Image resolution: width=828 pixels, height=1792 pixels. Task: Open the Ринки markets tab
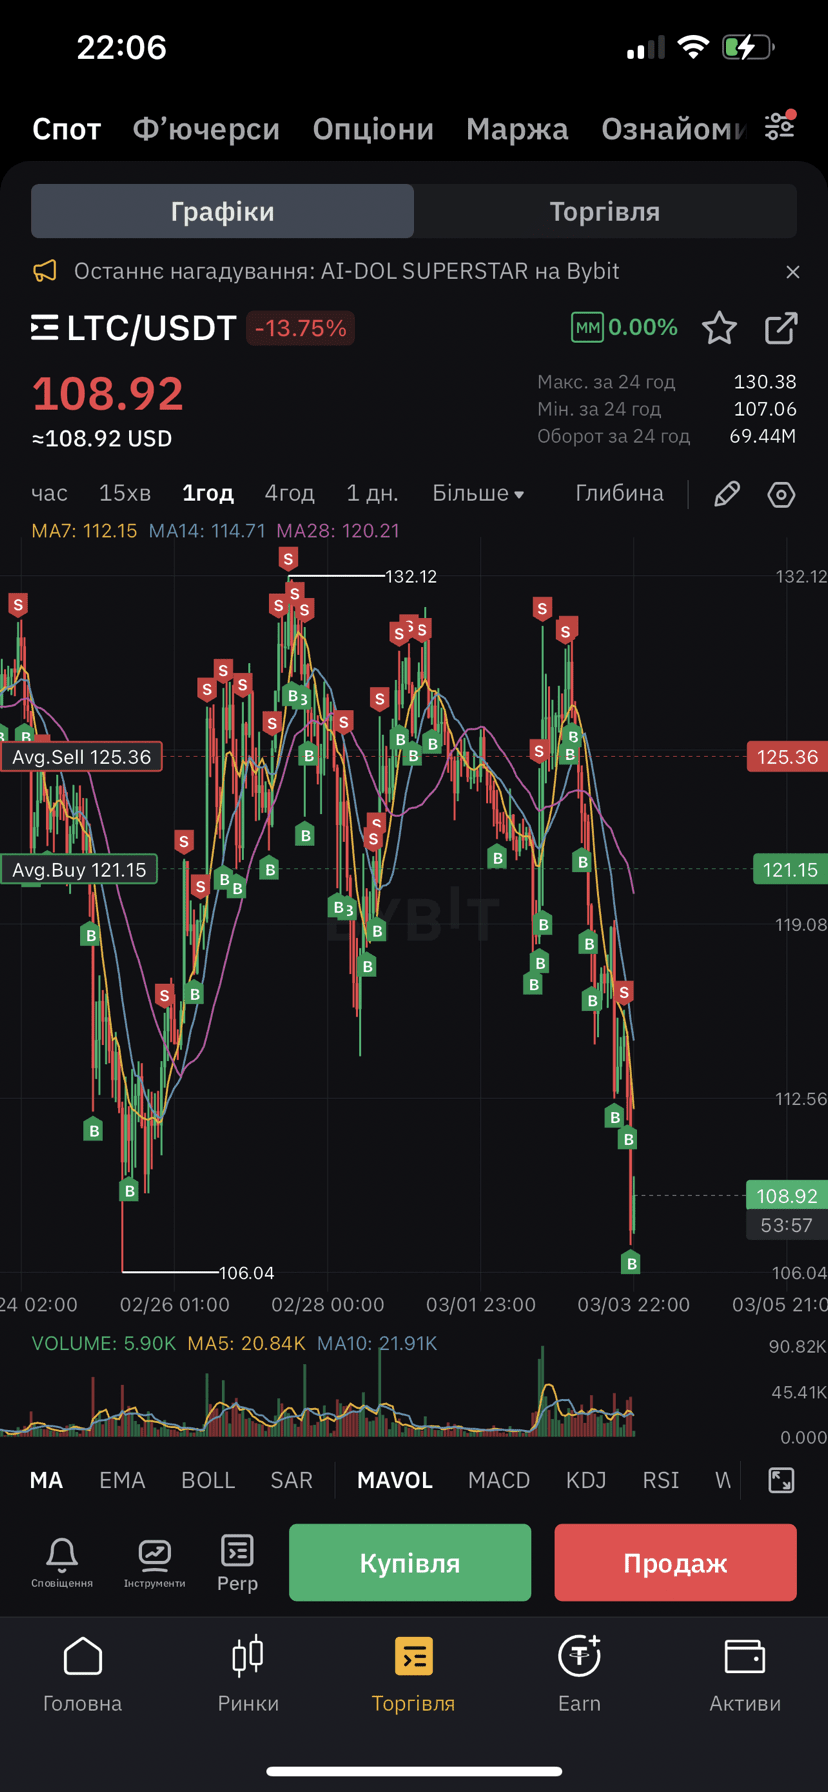(x=248, y=1675)
